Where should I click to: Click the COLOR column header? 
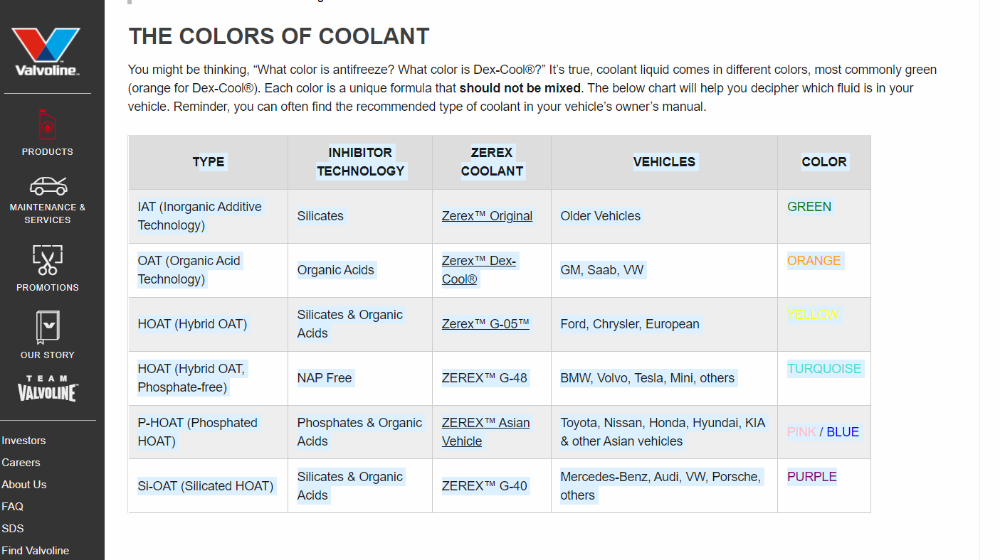[824, 162]
